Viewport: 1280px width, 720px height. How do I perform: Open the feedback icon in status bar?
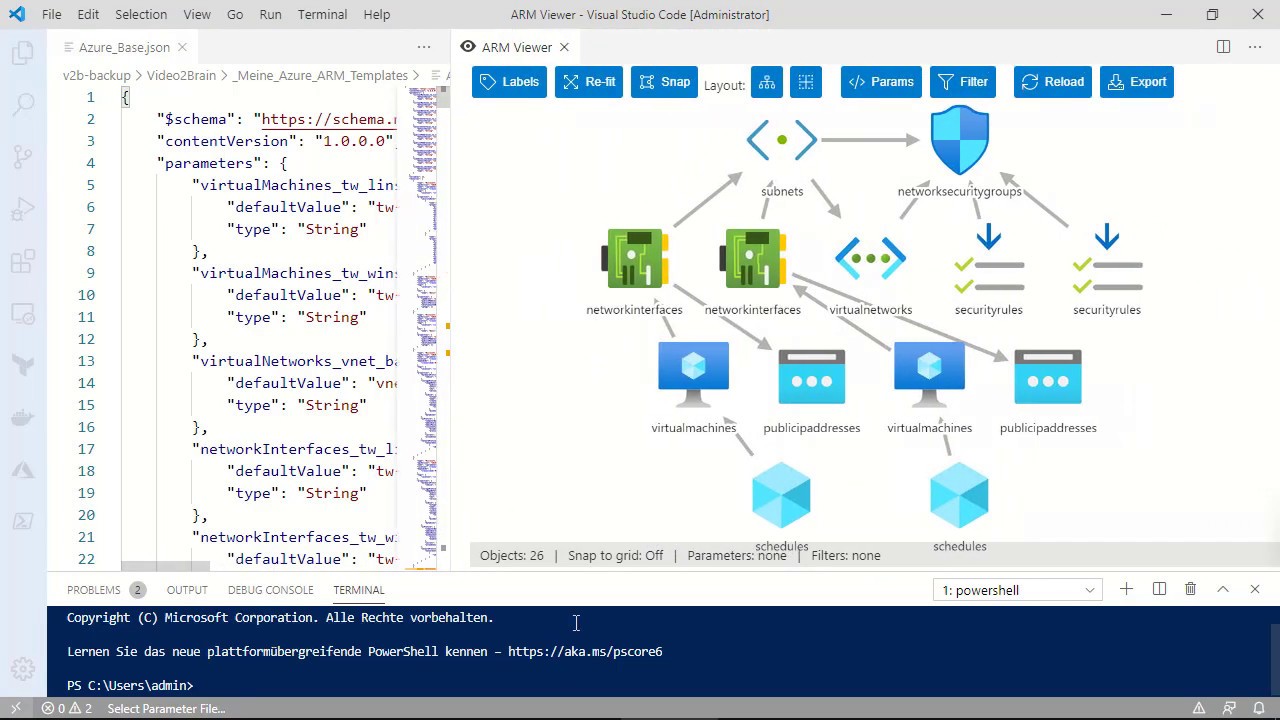coord(1230,708)
